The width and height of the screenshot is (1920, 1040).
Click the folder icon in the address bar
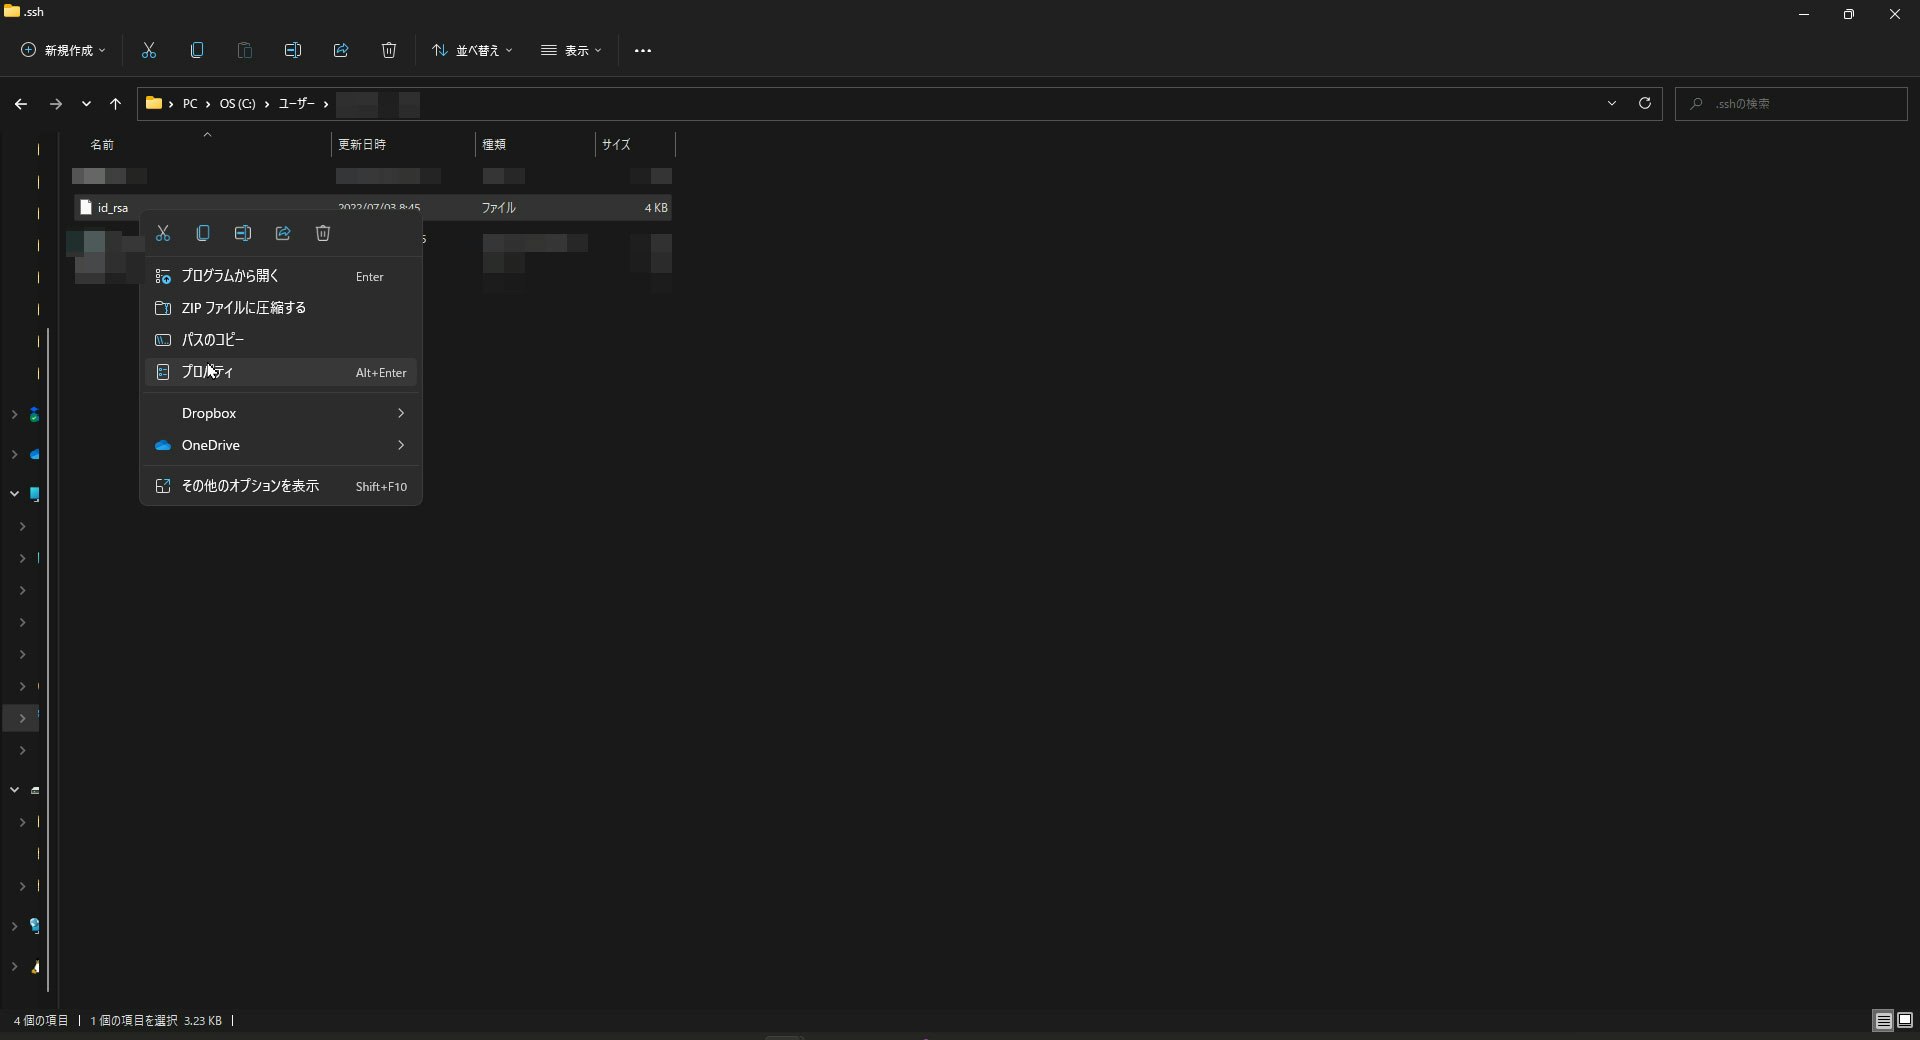click(154, 102)
